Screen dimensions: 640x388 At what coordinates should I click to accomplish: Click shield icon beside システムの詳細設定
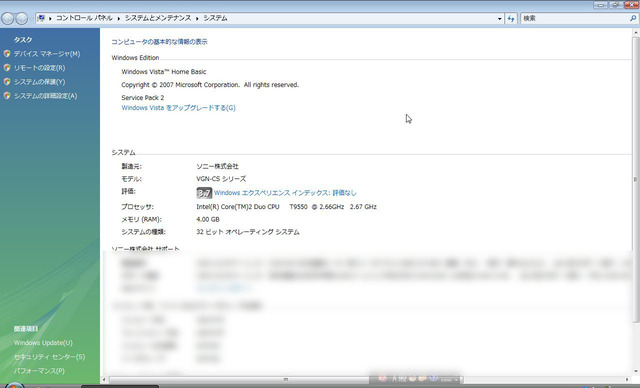[7, 96]
